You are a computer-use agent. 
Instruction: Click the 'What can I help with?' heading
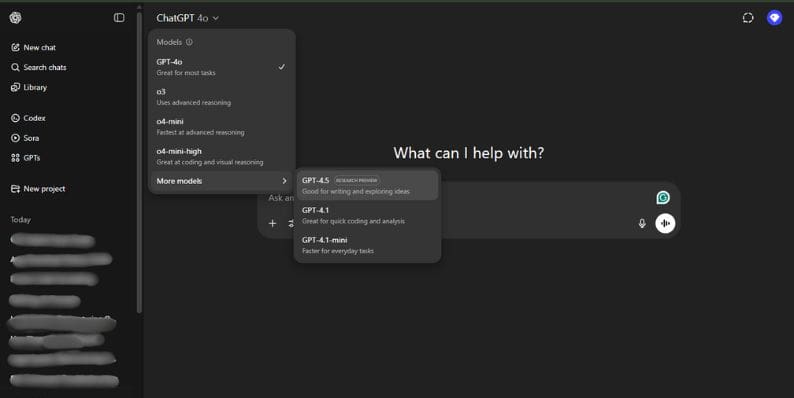point(469,153)
